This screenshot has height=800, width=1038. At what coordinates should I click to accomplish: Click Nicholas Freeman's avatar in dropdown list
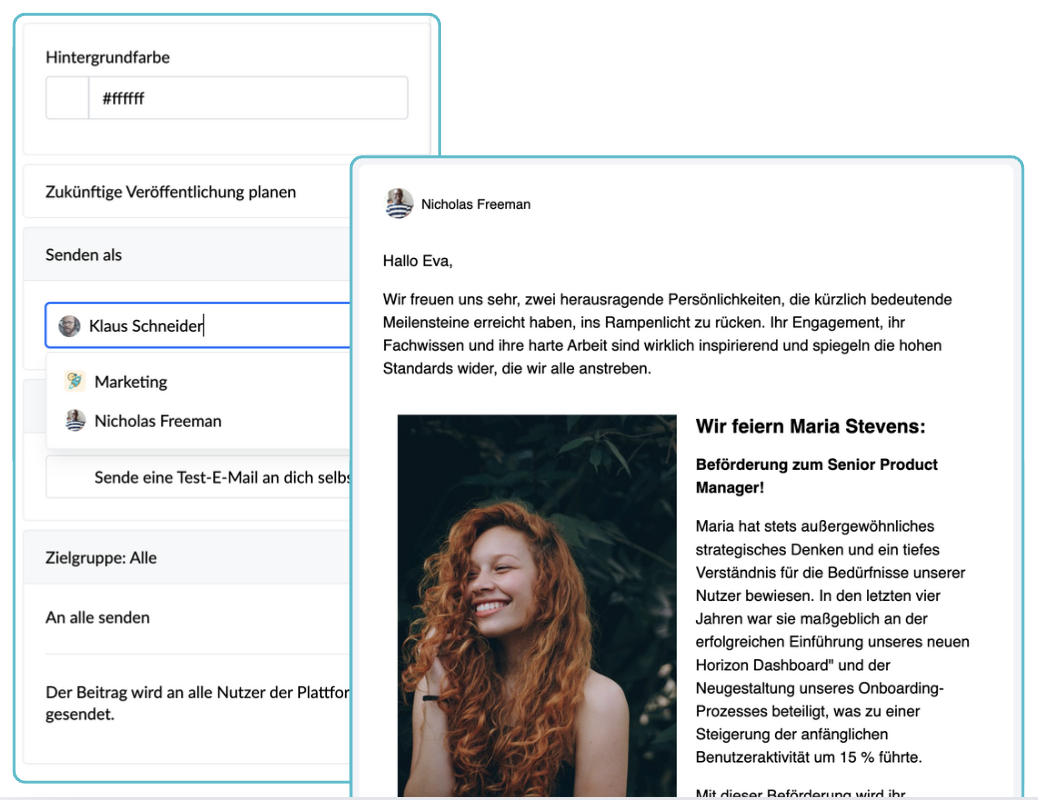(75, 421)
